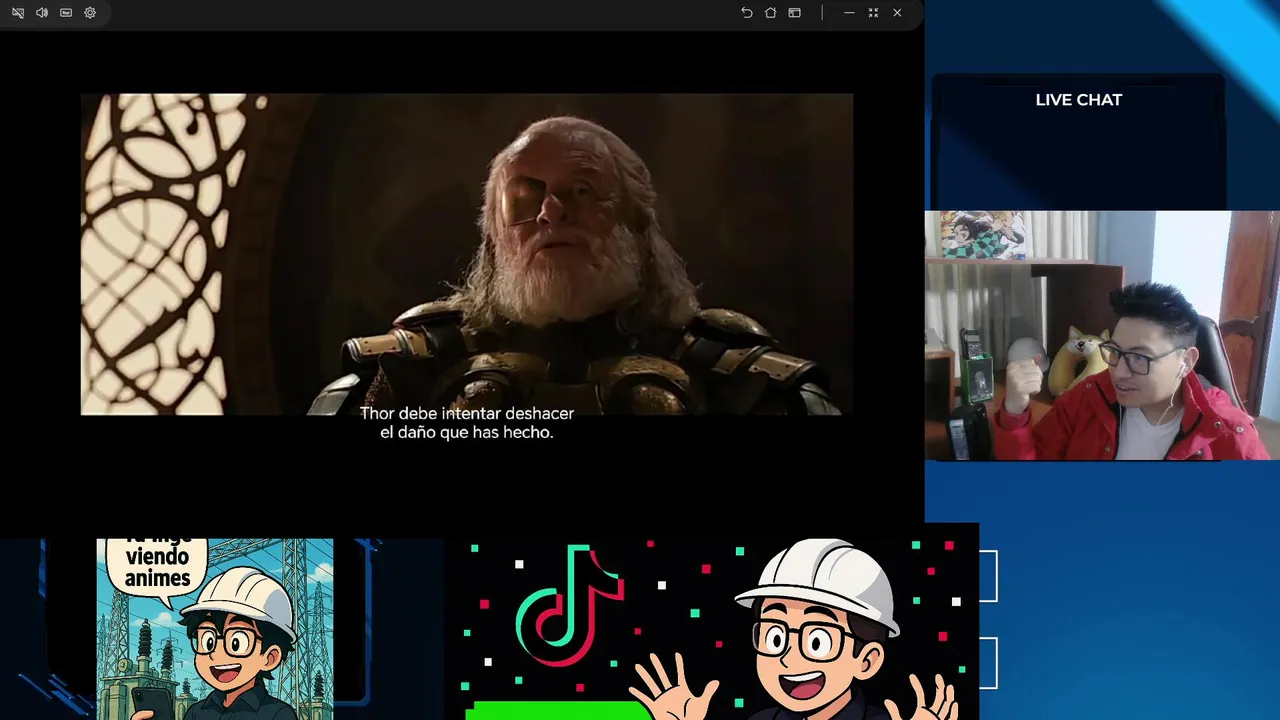1280x720 pixels.
Task: Go to home via house icon
Action: 770,13
